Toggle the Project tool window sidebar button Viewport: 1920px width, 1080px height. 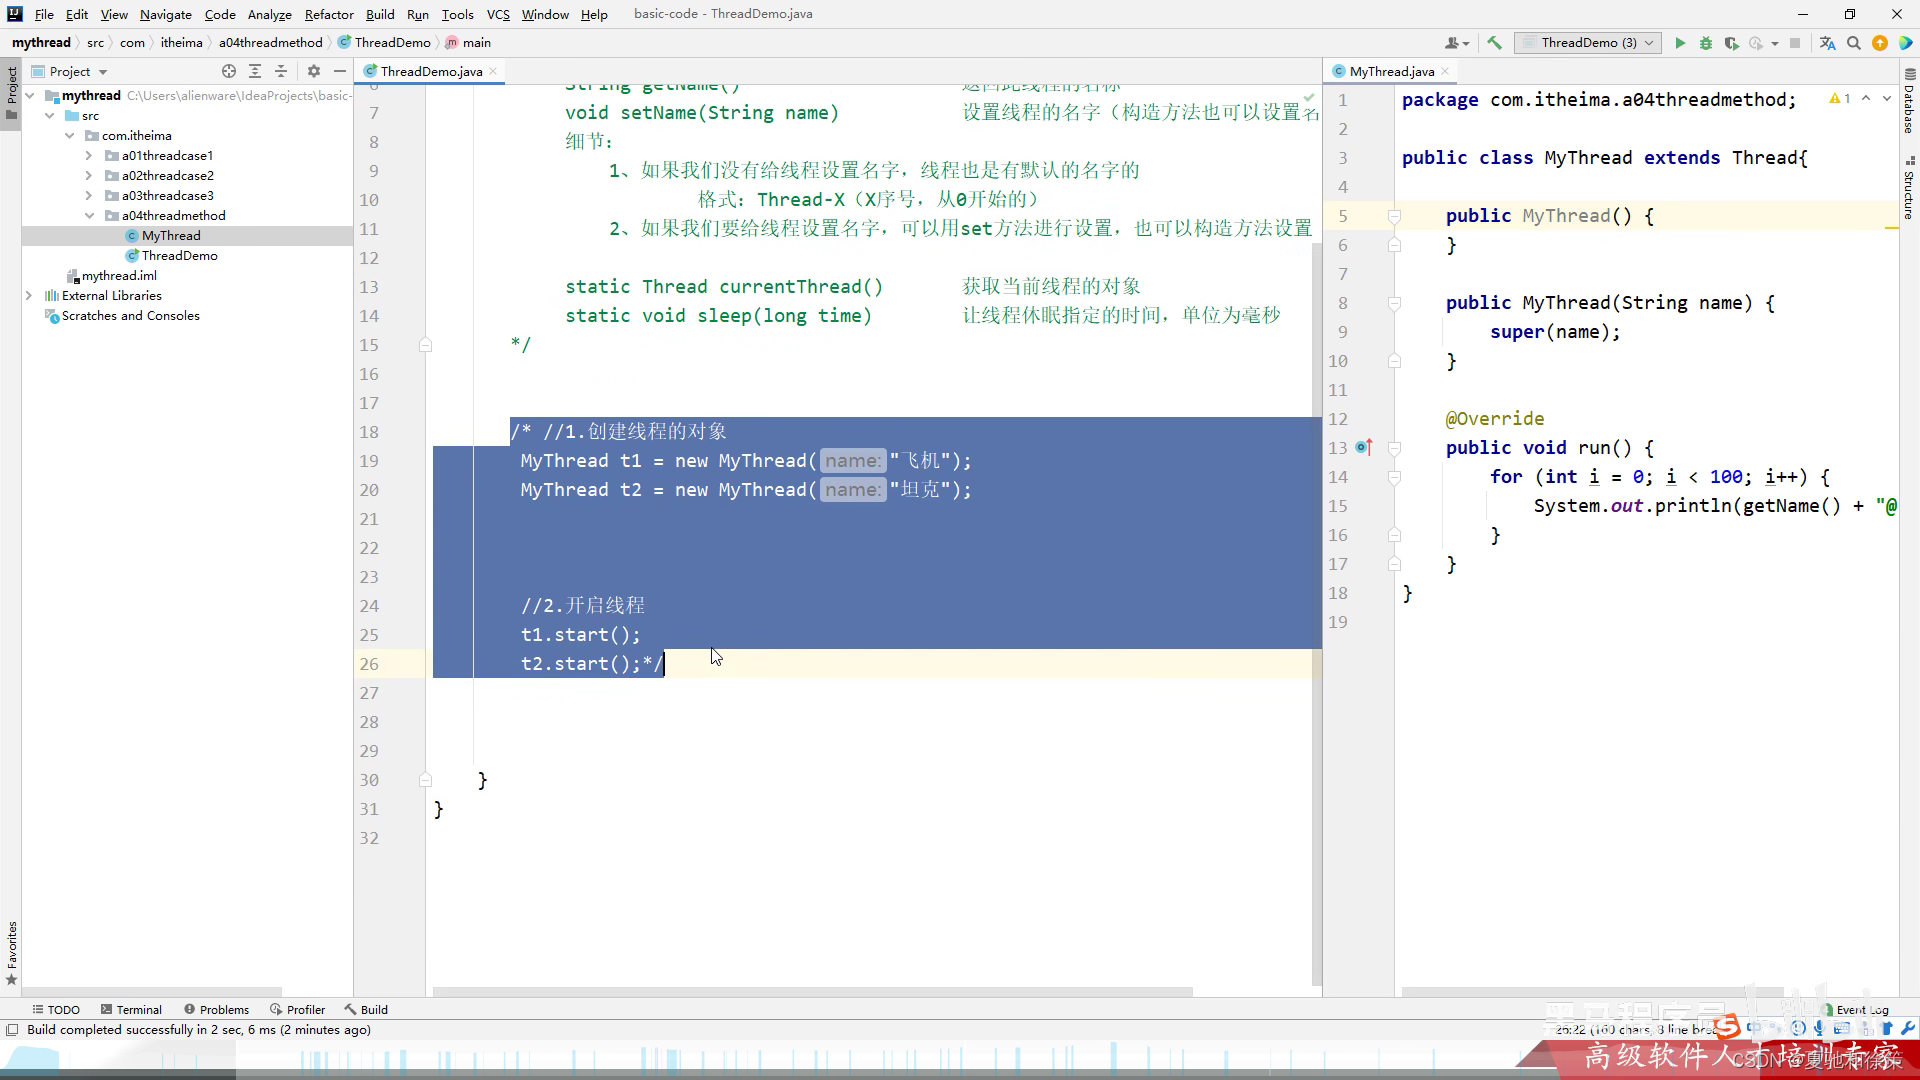(11, 90)
